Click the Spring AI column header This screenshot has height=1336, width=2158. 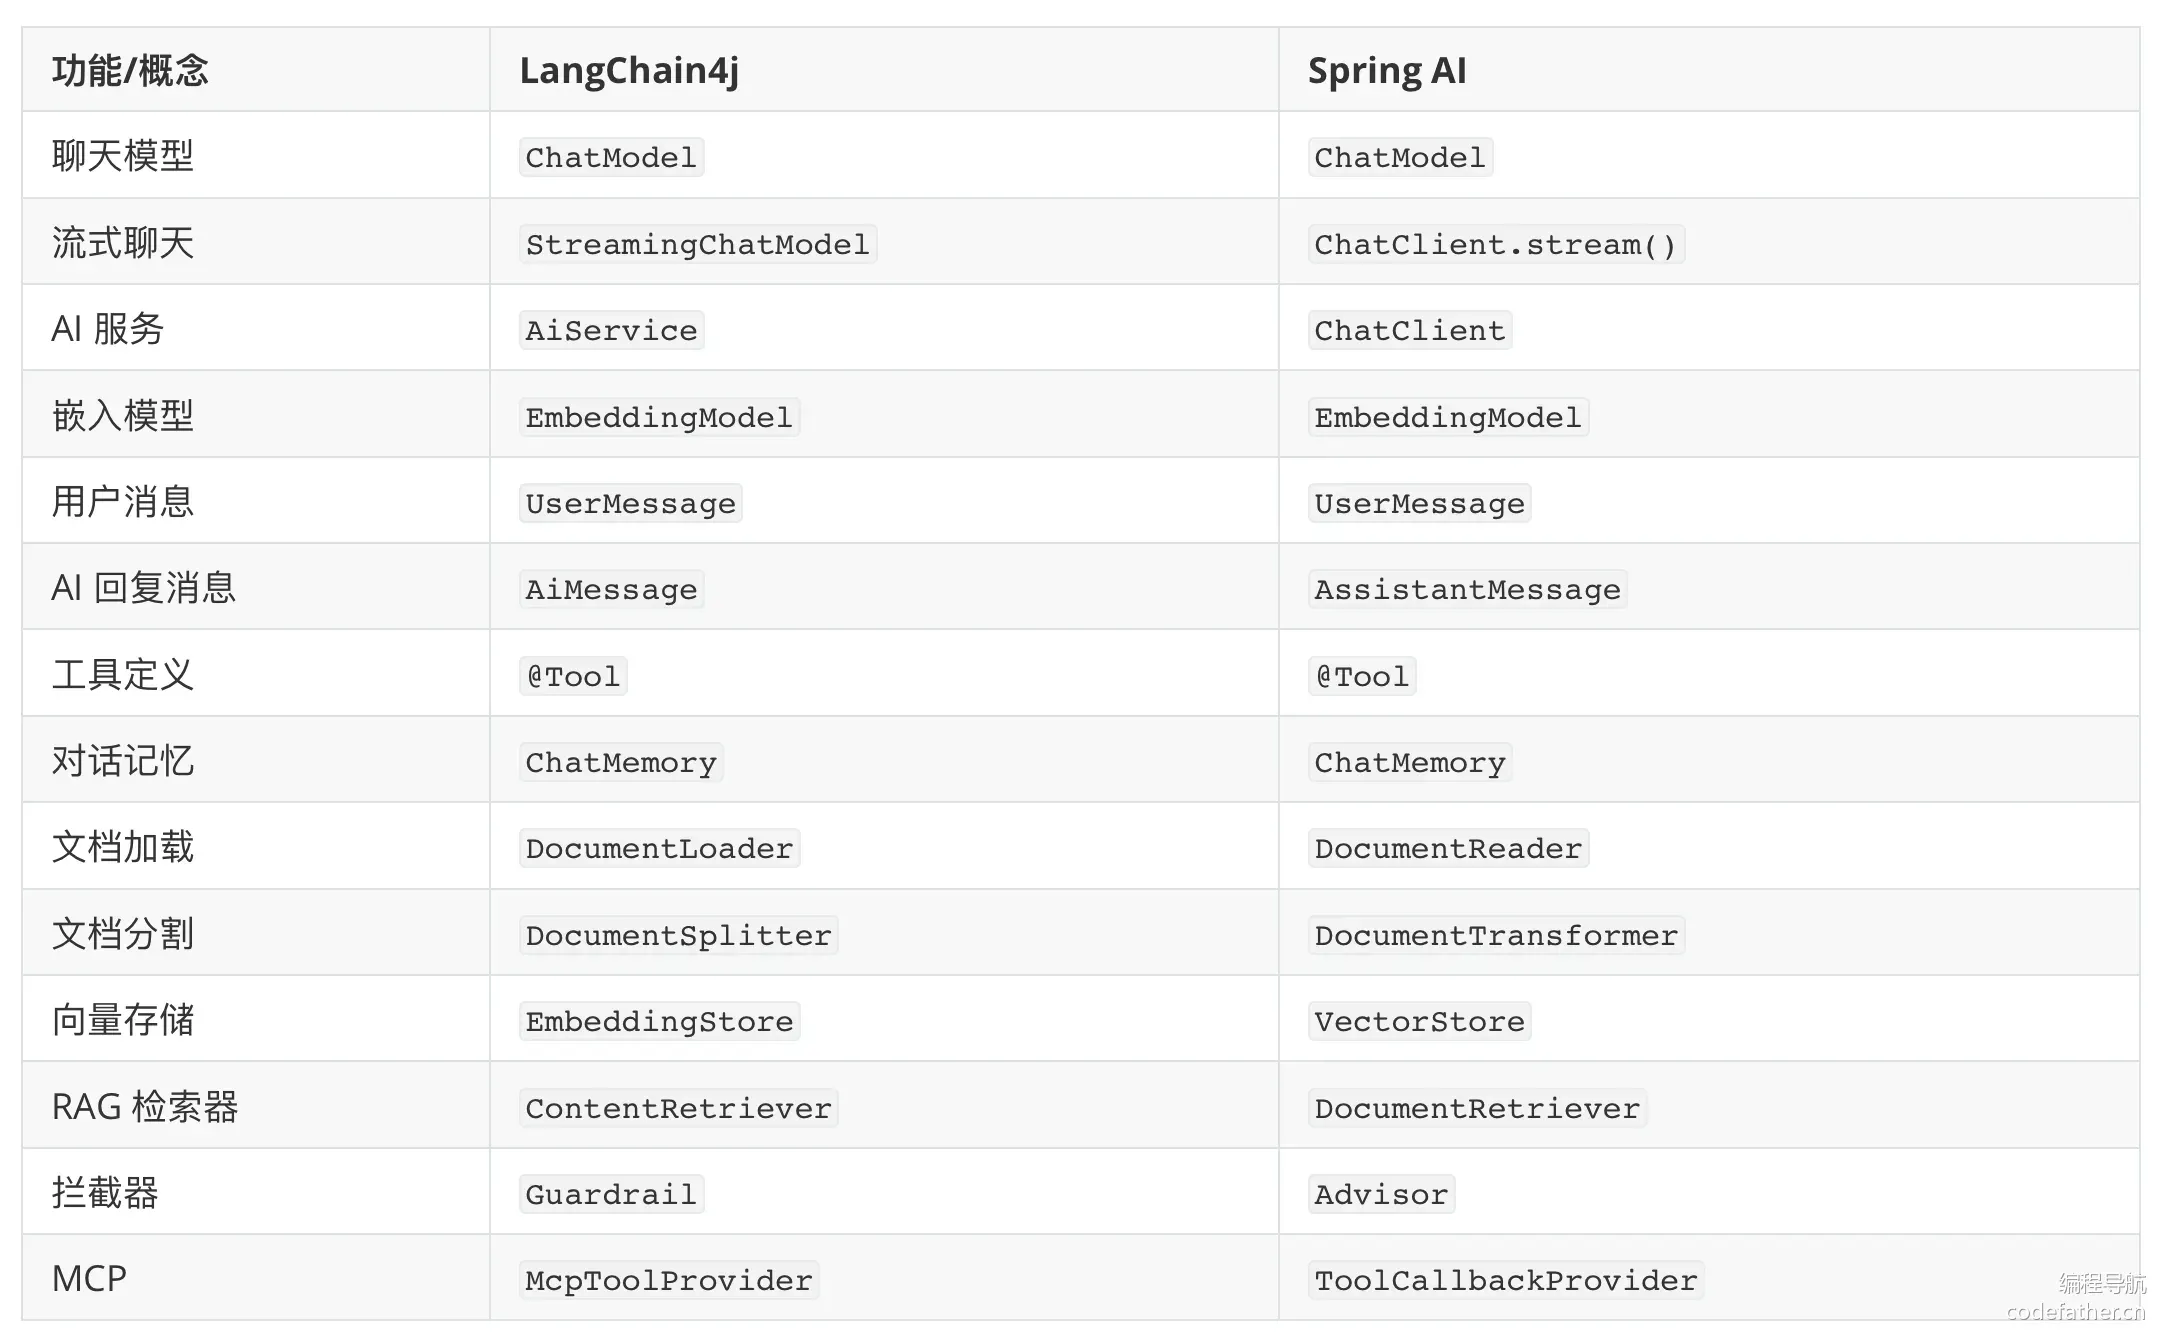point(1387,71)
